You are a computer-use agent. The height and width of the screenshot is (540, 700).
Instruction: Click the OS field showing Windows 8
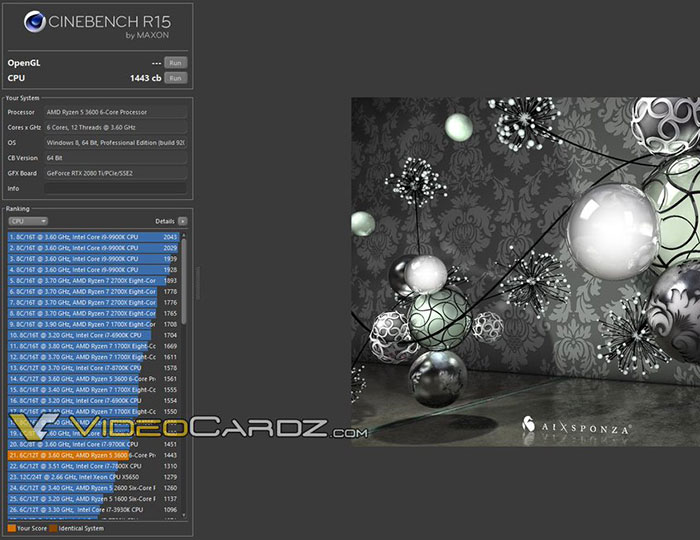[116, 143]
